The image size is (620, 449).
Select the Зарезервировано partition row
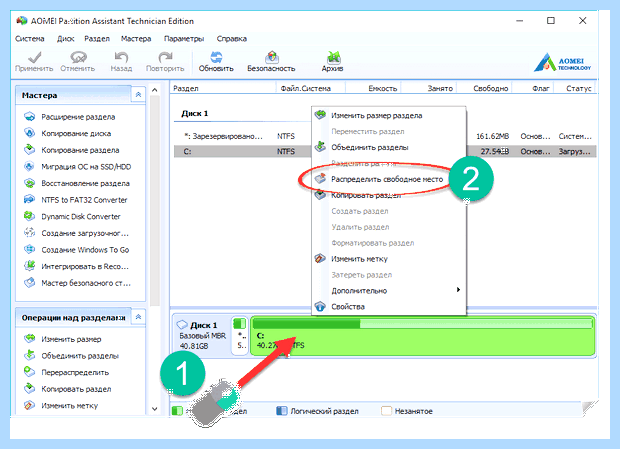(x=385, y=136)
